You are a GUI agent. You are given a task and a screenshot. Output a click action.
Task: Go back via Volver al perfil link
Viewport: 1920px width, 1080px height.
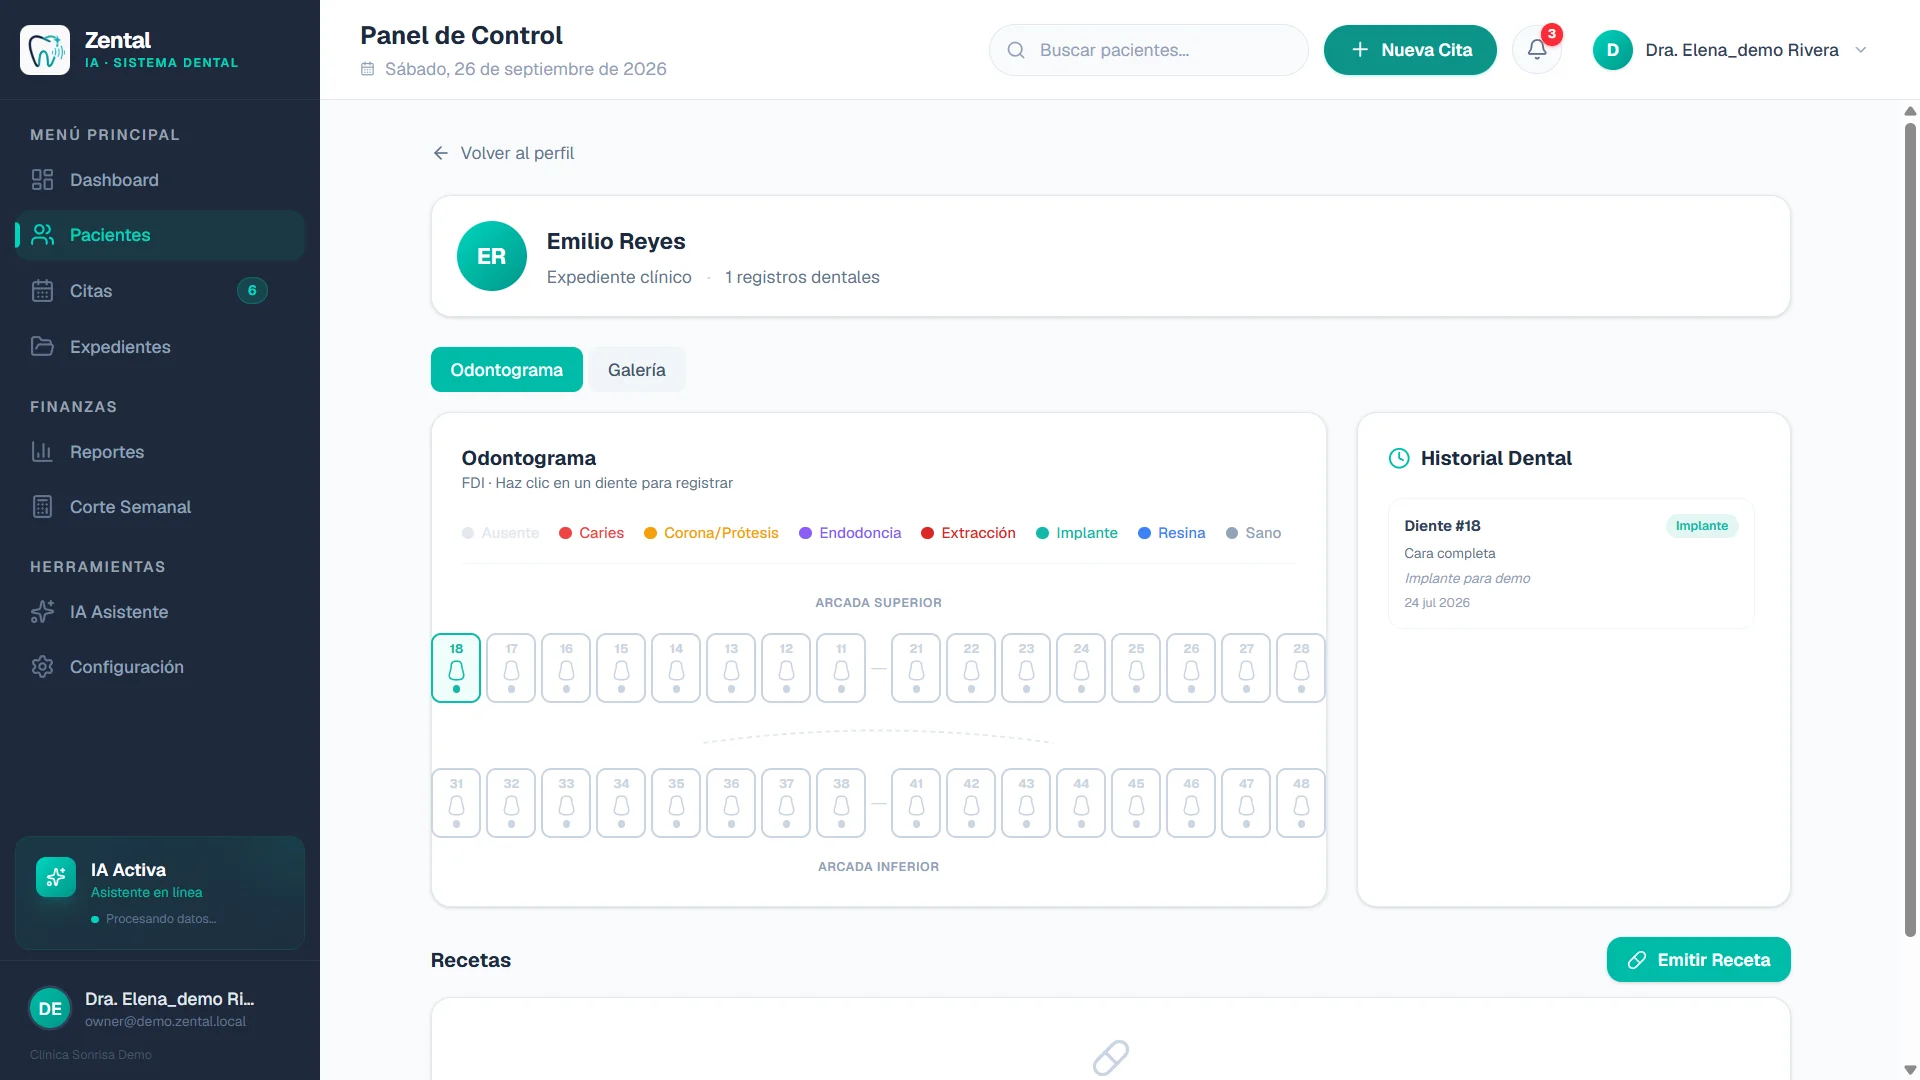504,153
